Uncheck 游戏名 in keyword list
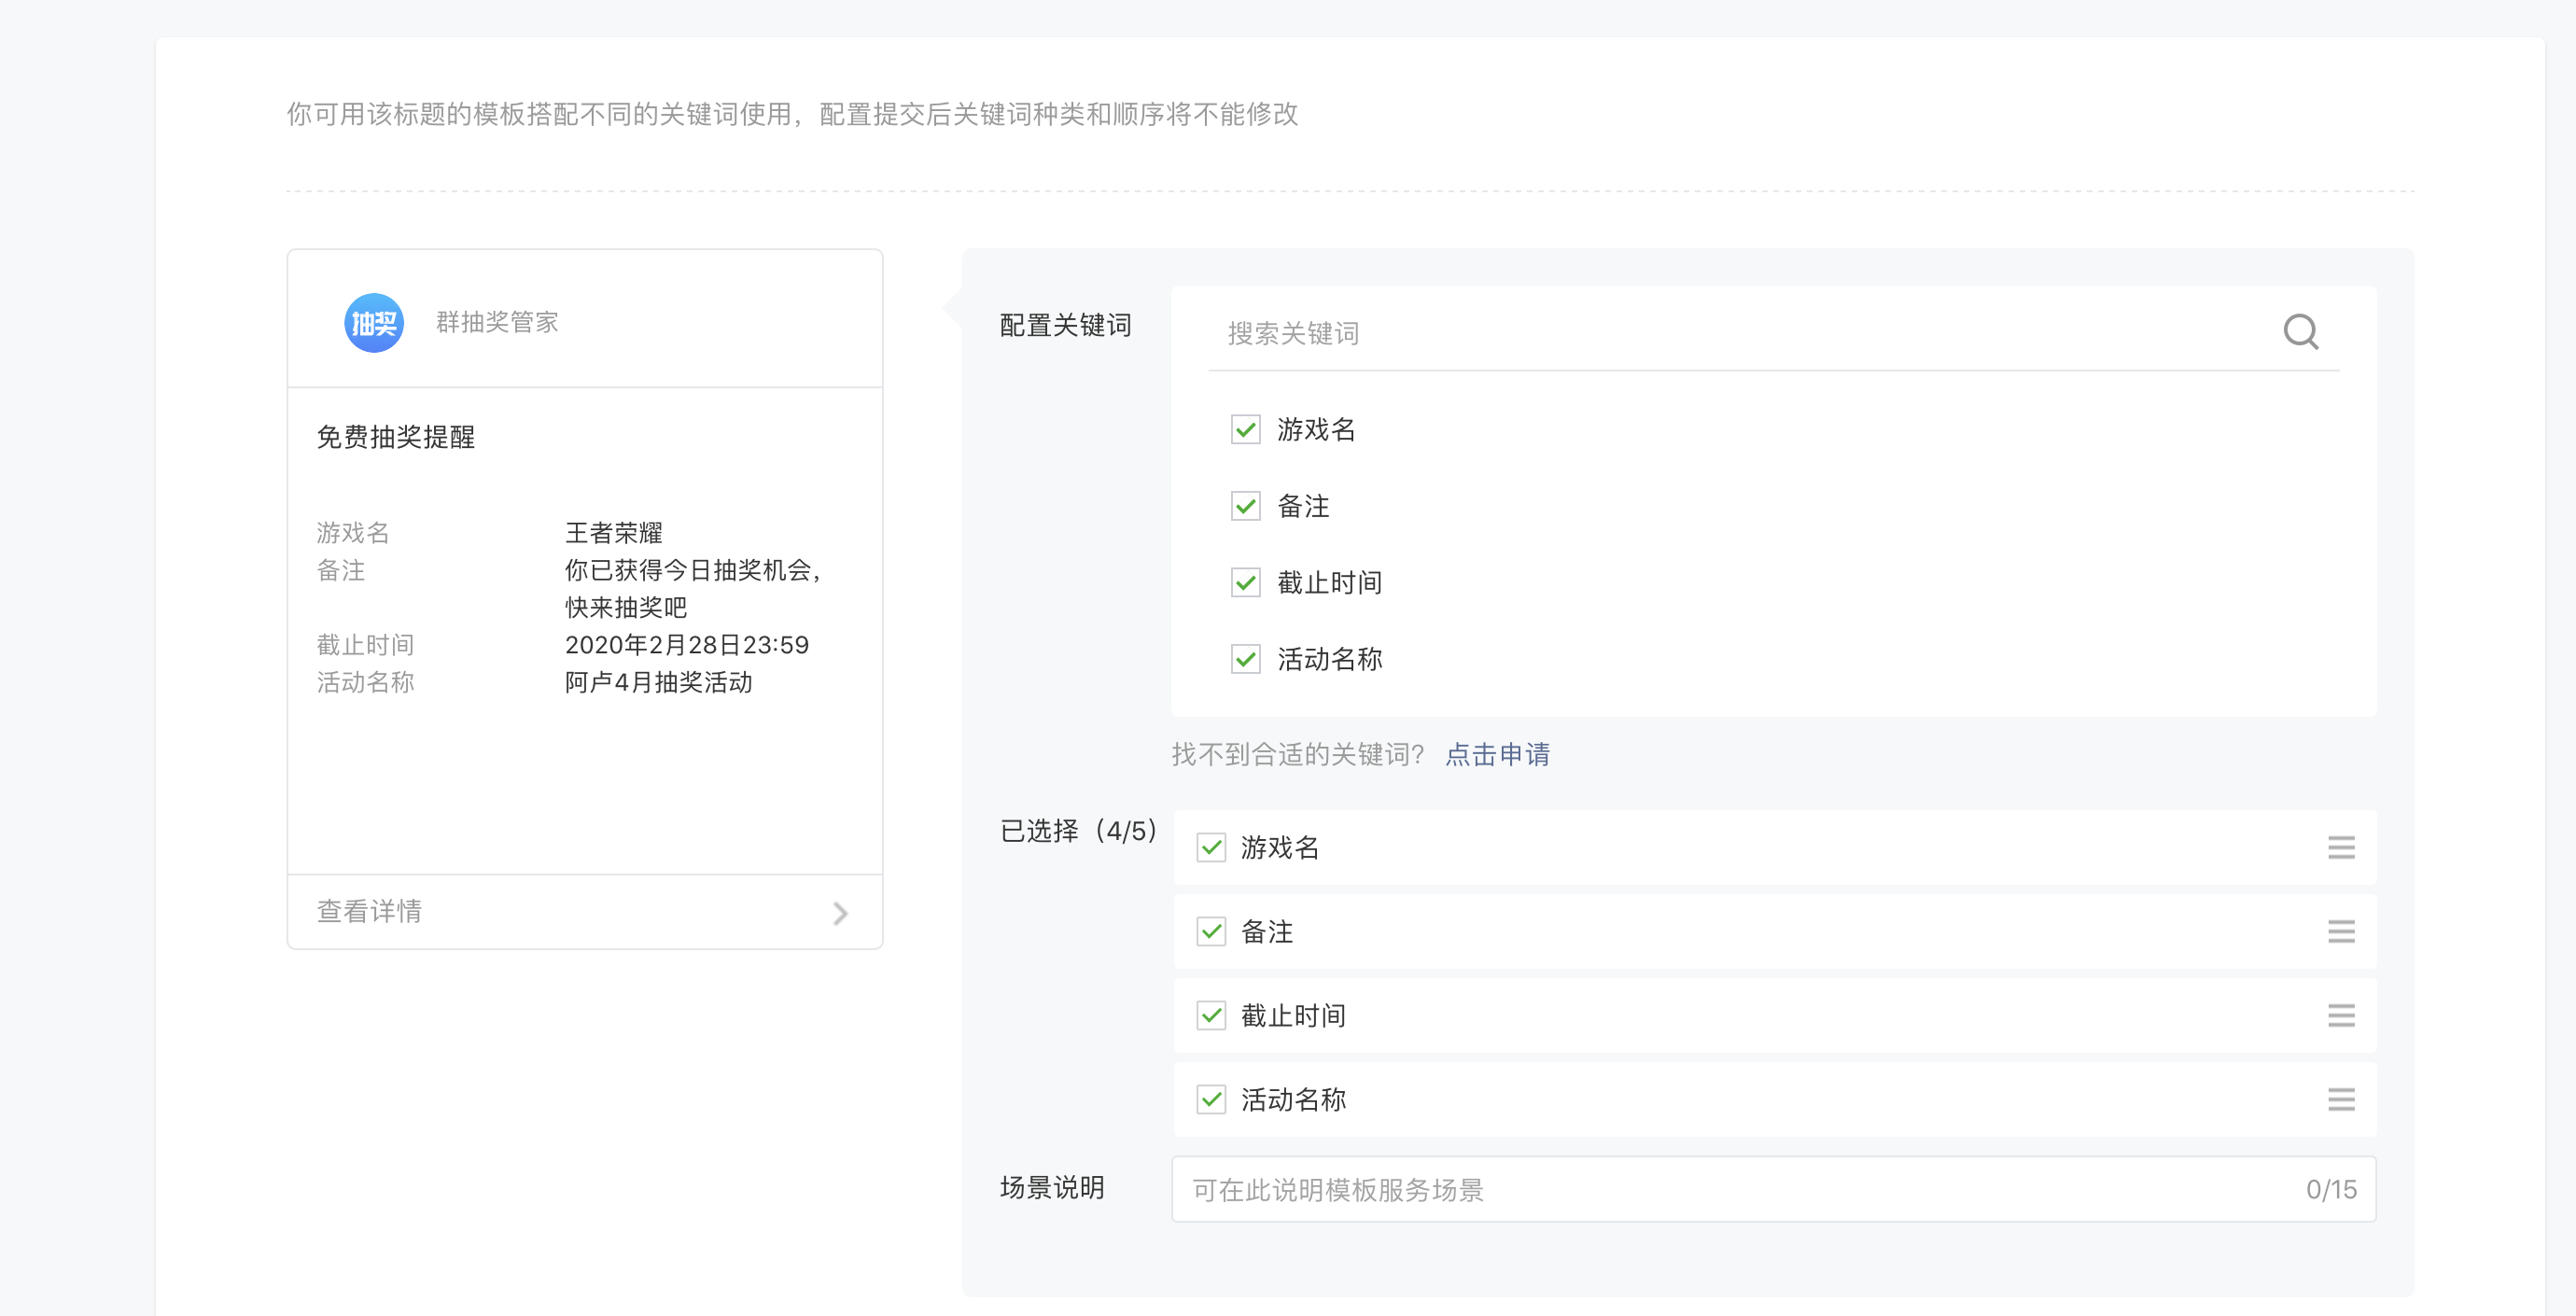 pos(1245,430)
